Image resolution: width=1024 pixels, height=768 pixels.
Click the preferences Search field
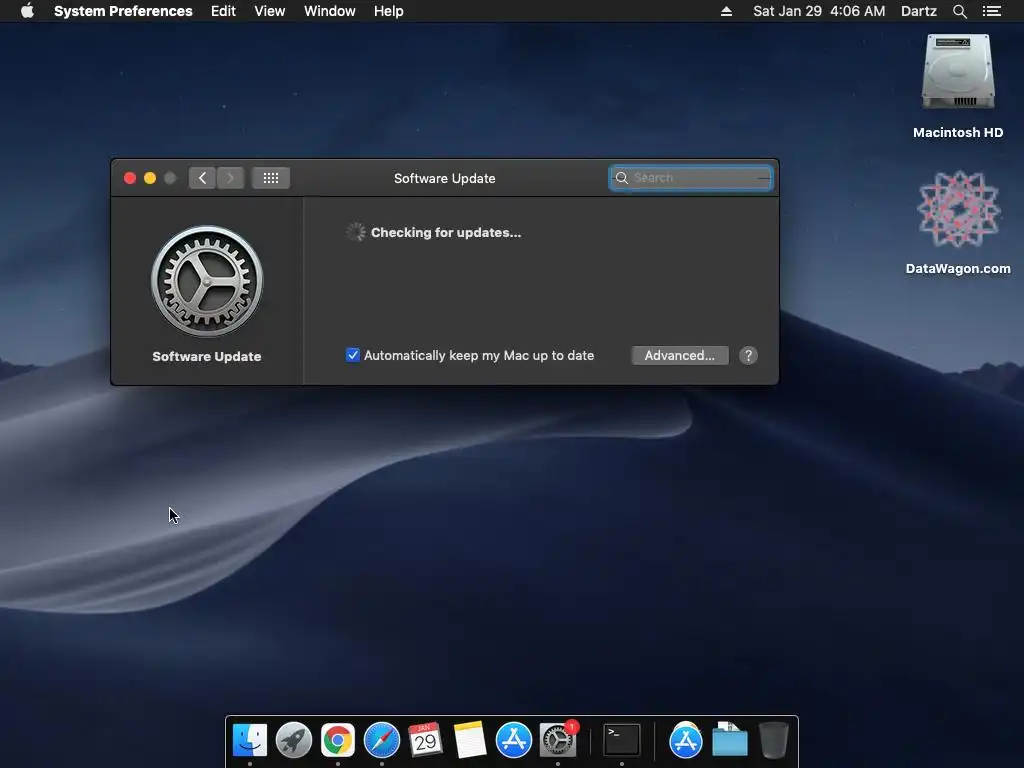pyautogui.click(x=691, y=178)
